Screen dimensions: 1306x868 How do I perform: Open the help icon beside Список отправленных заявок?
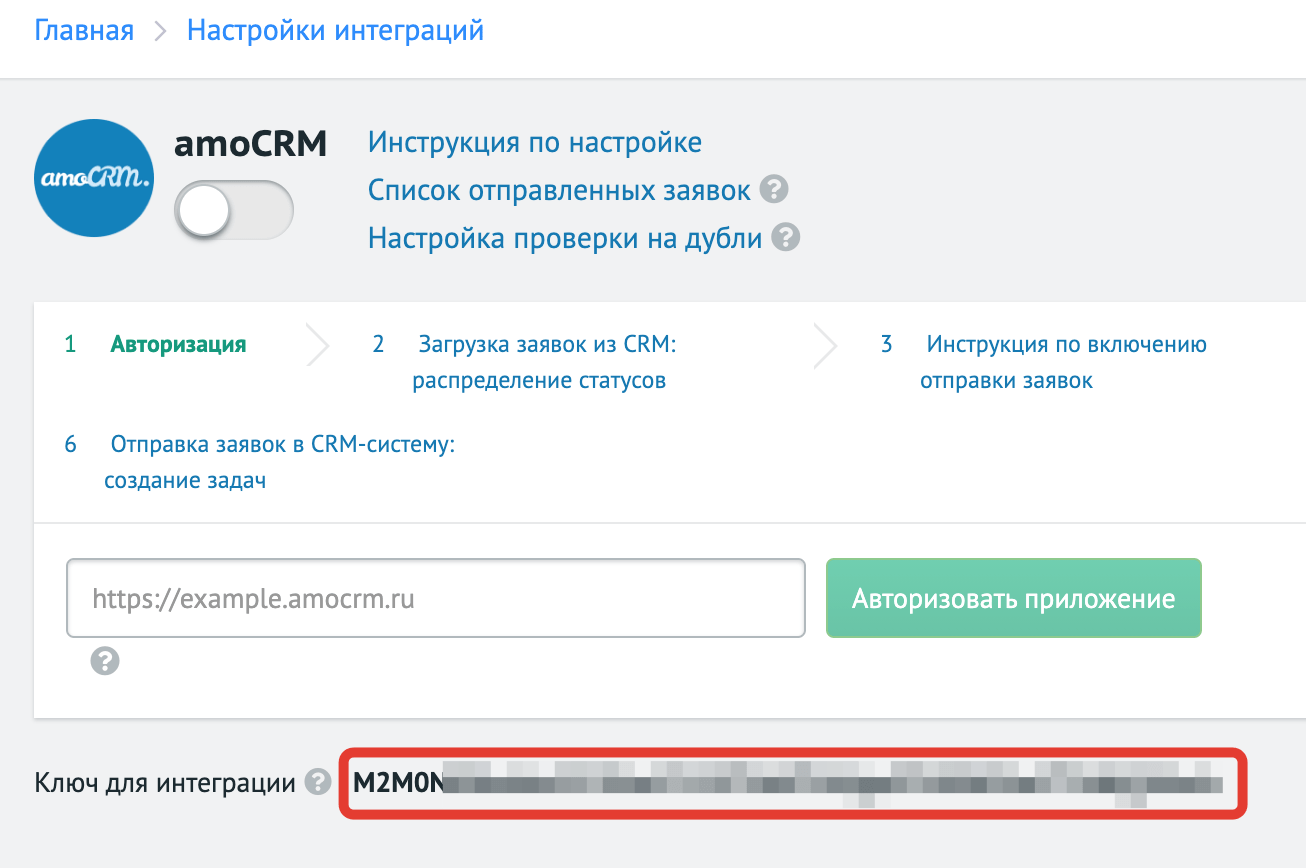tap(773, 189)
